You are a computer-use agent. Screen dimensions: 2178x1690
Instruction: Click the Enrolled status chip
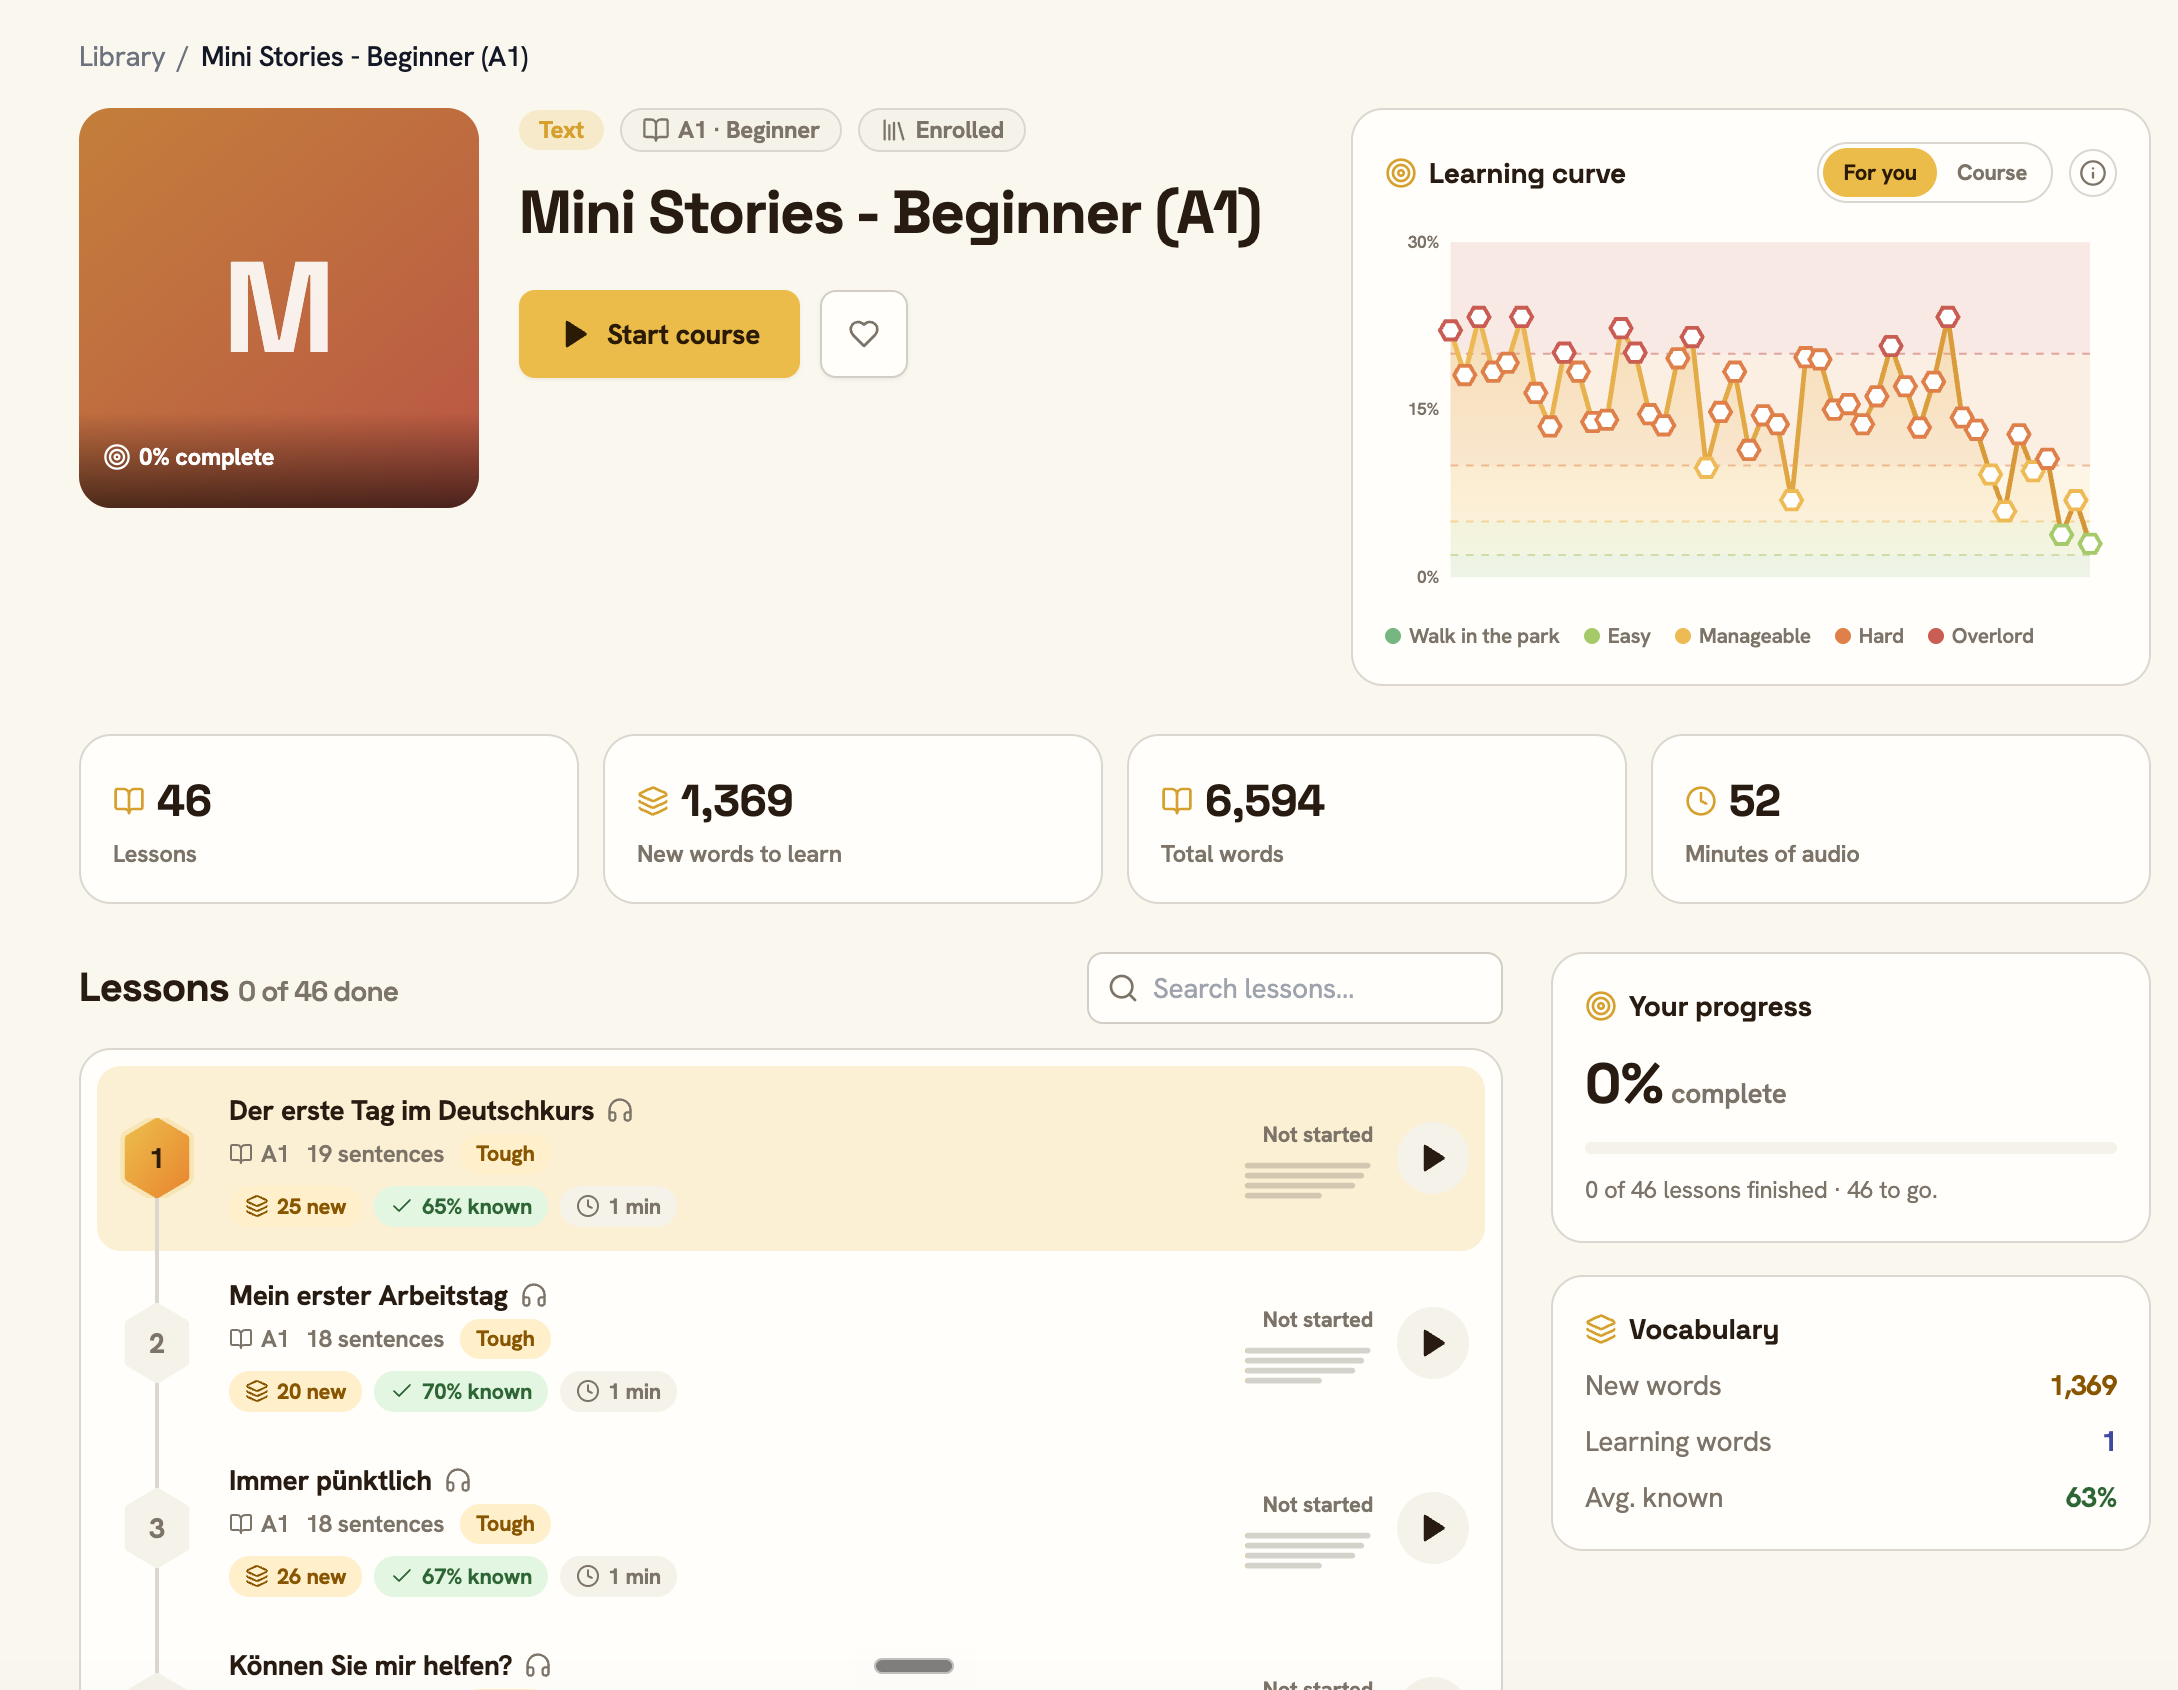[942, 130]
